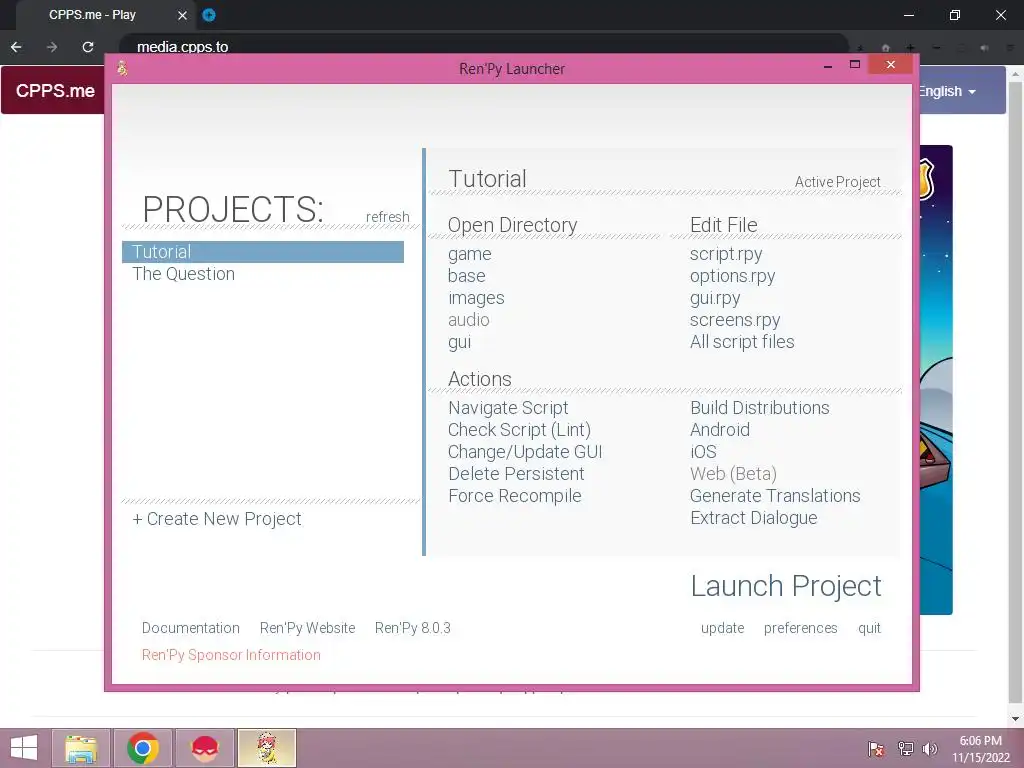Open the base directory

coord(466,276)
